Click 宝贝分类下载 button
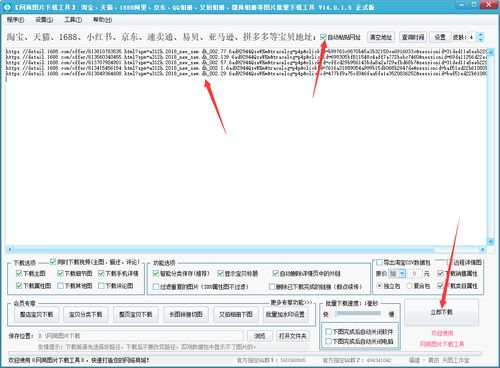This screenshot has height=368, width=500. click(x=86, y=314)
